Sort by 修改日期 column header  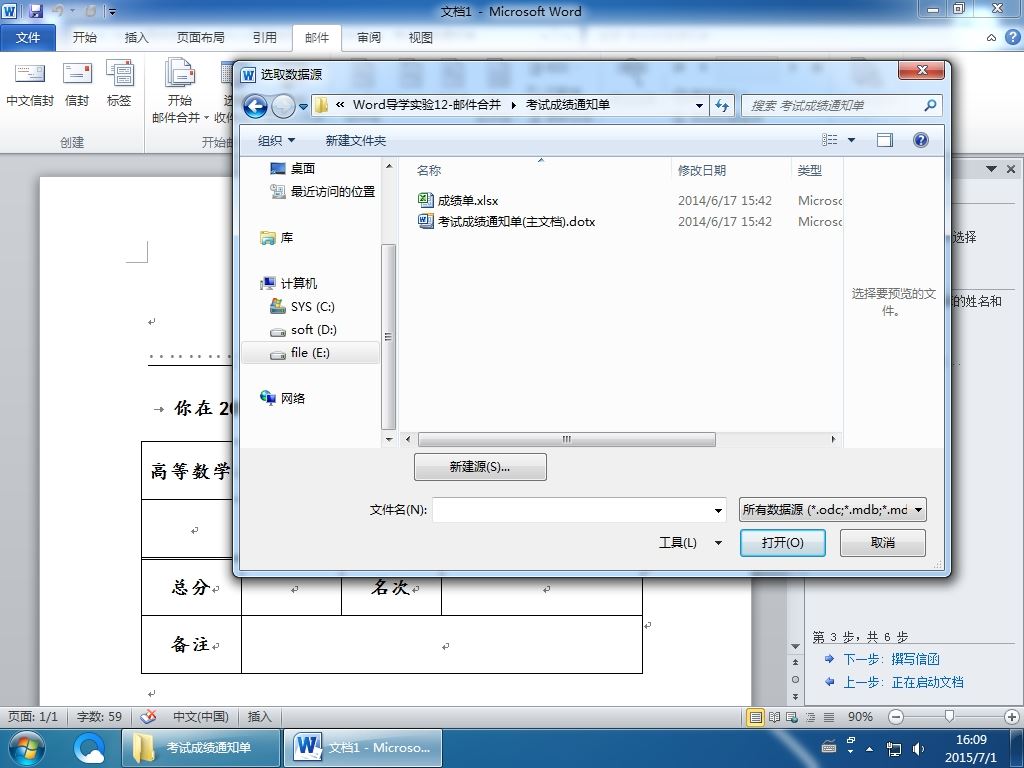[x=702, y=170]
